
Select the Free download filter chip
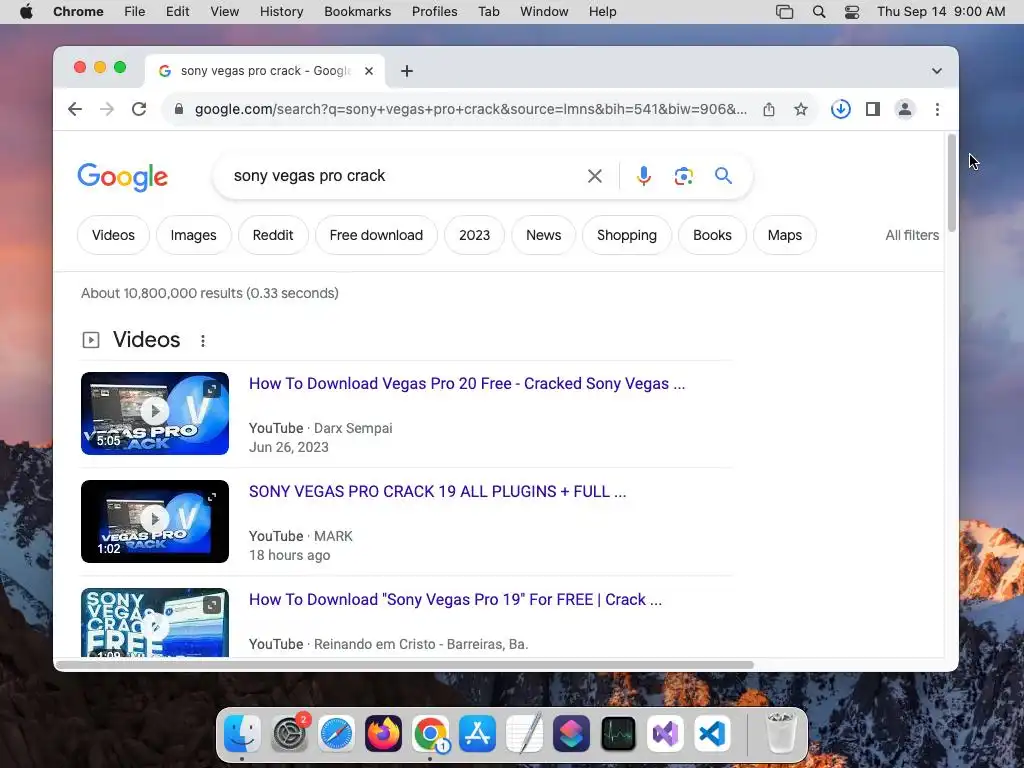click(x=376, y=235)
